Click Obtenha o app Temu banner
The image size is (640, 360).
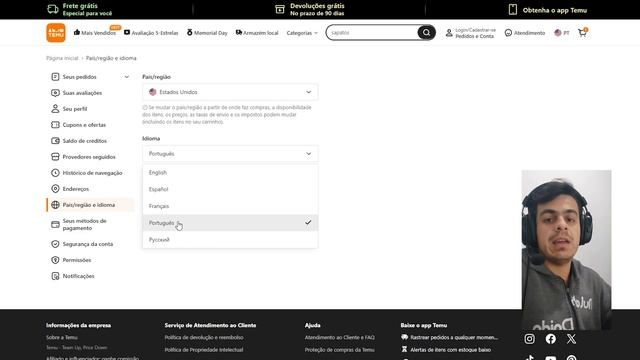547,10
